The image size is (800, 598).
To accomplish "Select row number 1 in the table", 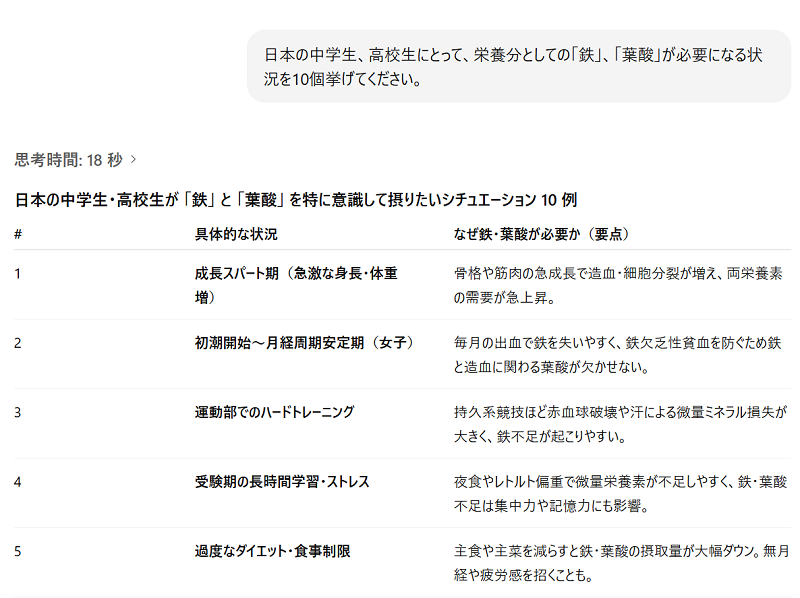I will tap(18, 273).
